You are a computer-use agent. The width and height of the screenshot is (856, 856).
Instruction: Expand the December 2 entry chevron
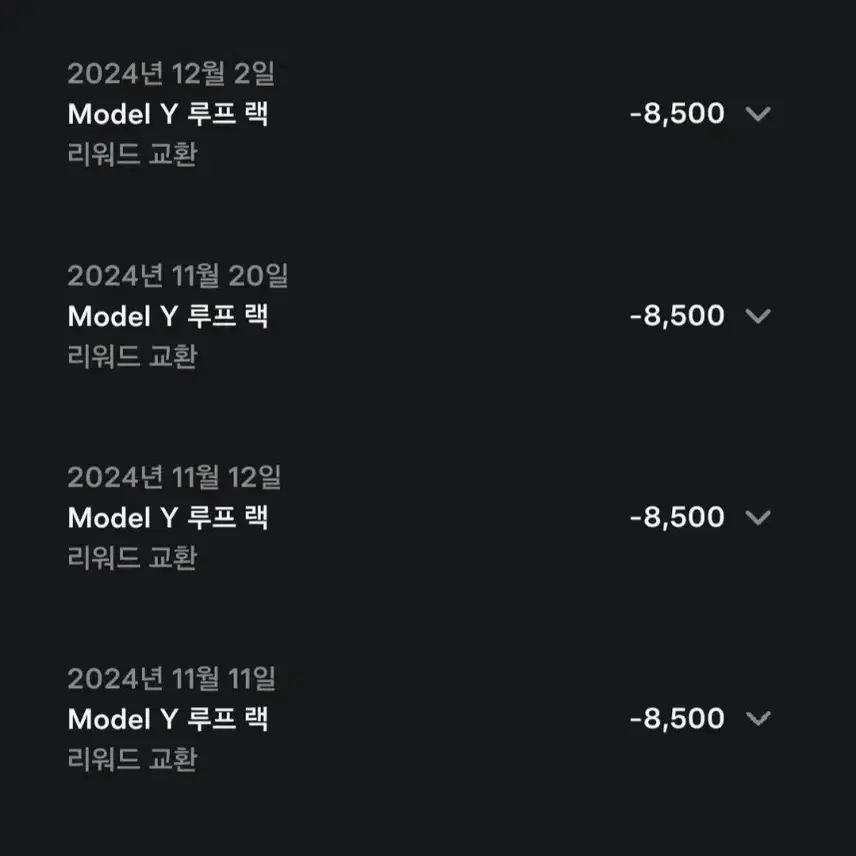[758, 114]
